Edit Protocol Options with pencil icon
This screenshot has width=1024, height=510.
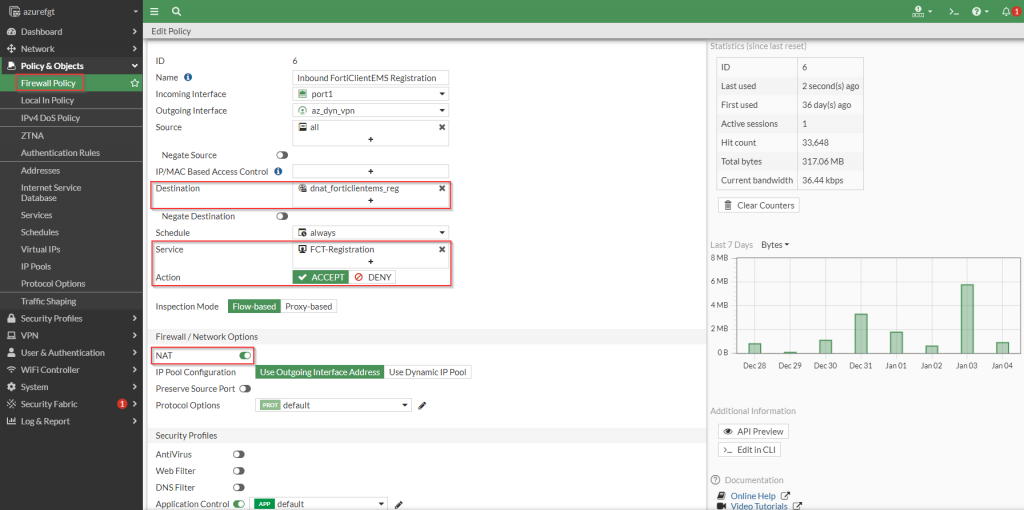point(422,405)
